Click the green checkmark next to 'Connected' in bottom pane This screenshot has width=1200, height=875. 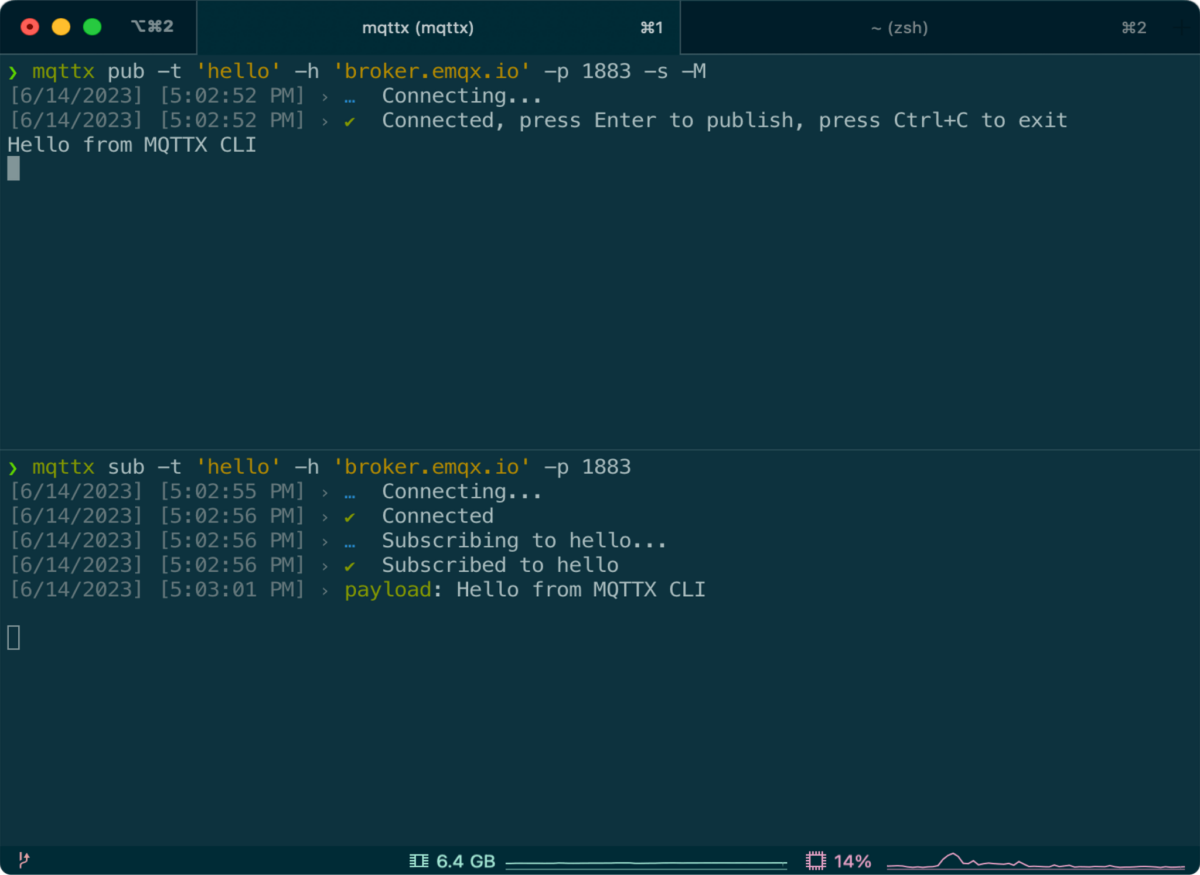click(x=350, y=517)
